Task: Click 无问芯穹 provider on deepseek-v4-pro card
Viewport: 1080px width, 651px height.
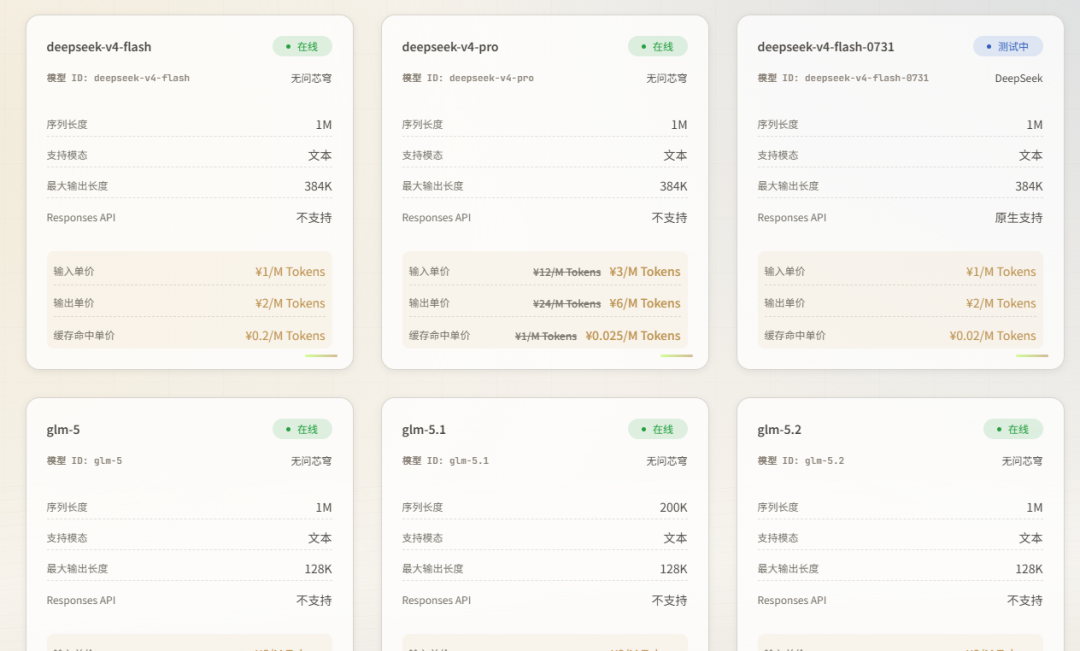Action: click(667, 78)
